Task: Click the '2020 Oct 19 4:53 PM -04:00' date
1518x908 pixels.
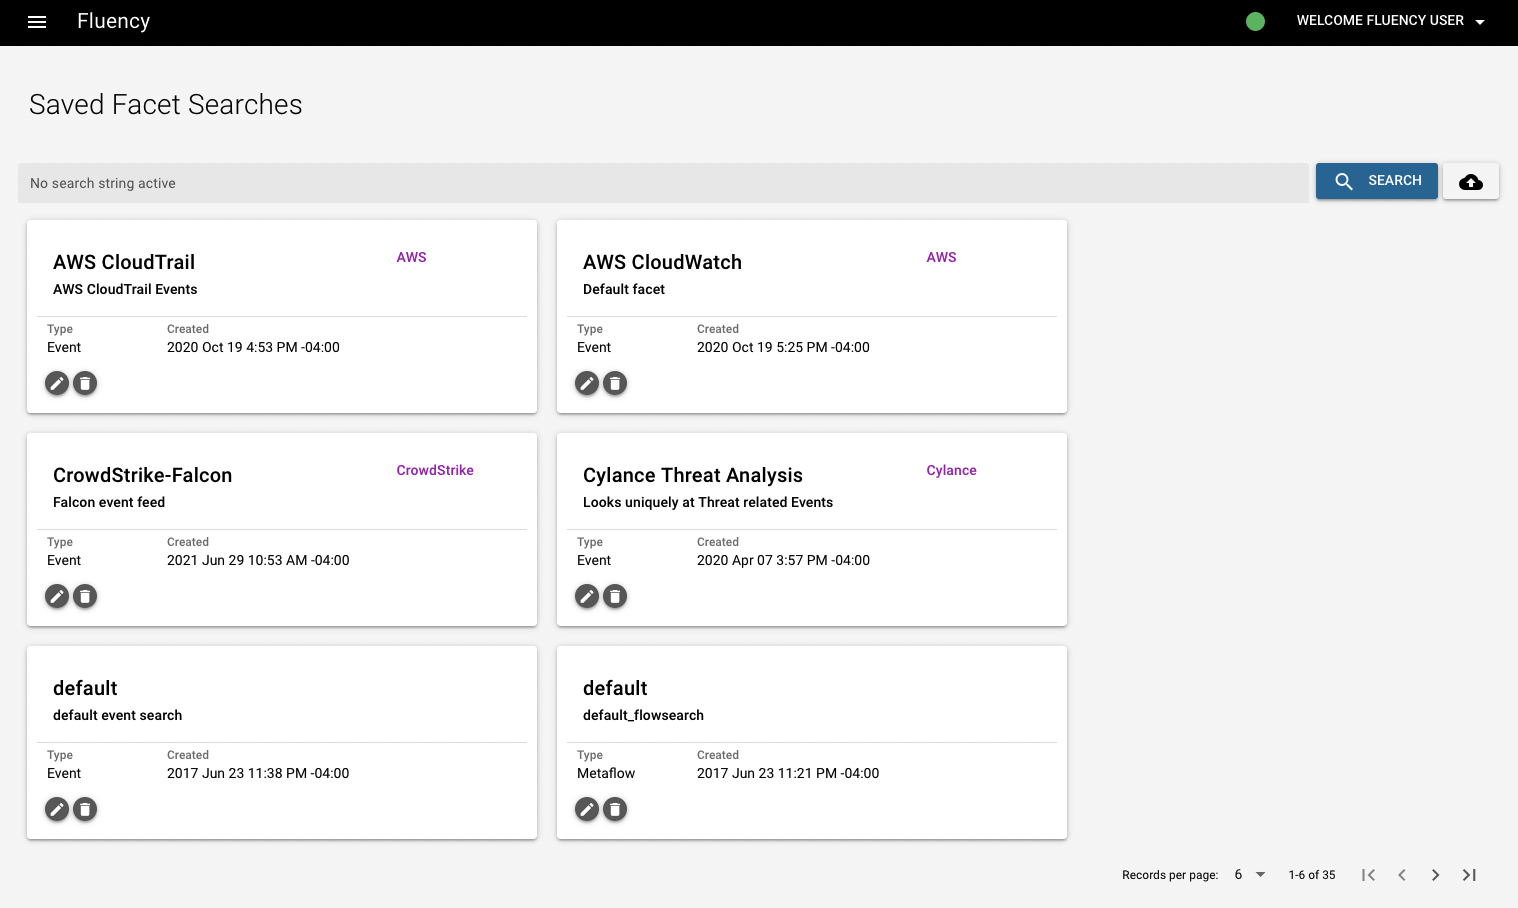Action: 253,347
